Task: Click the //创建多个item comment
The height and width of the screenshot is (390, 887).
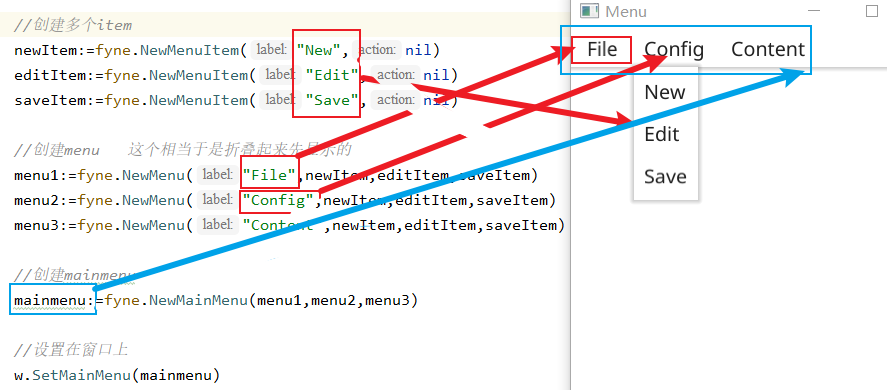Action: point(72,25)
